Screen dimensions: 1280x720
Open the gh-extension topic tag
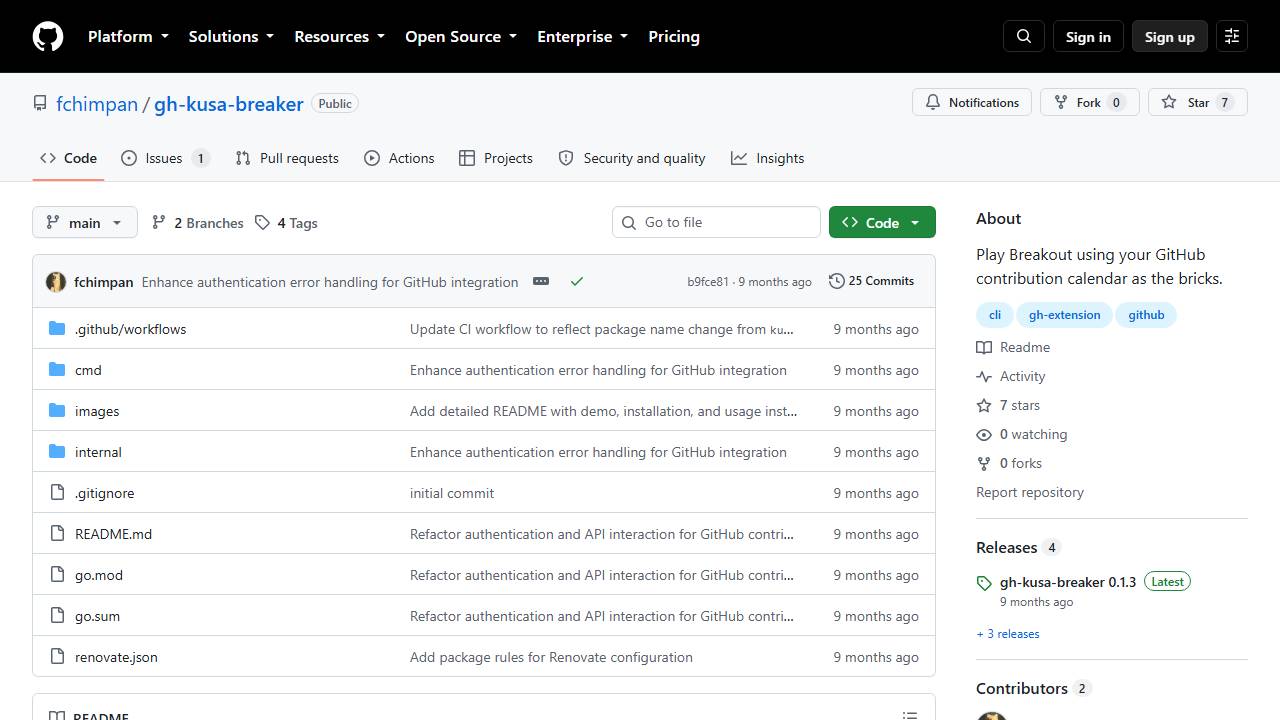(1064, 315)
